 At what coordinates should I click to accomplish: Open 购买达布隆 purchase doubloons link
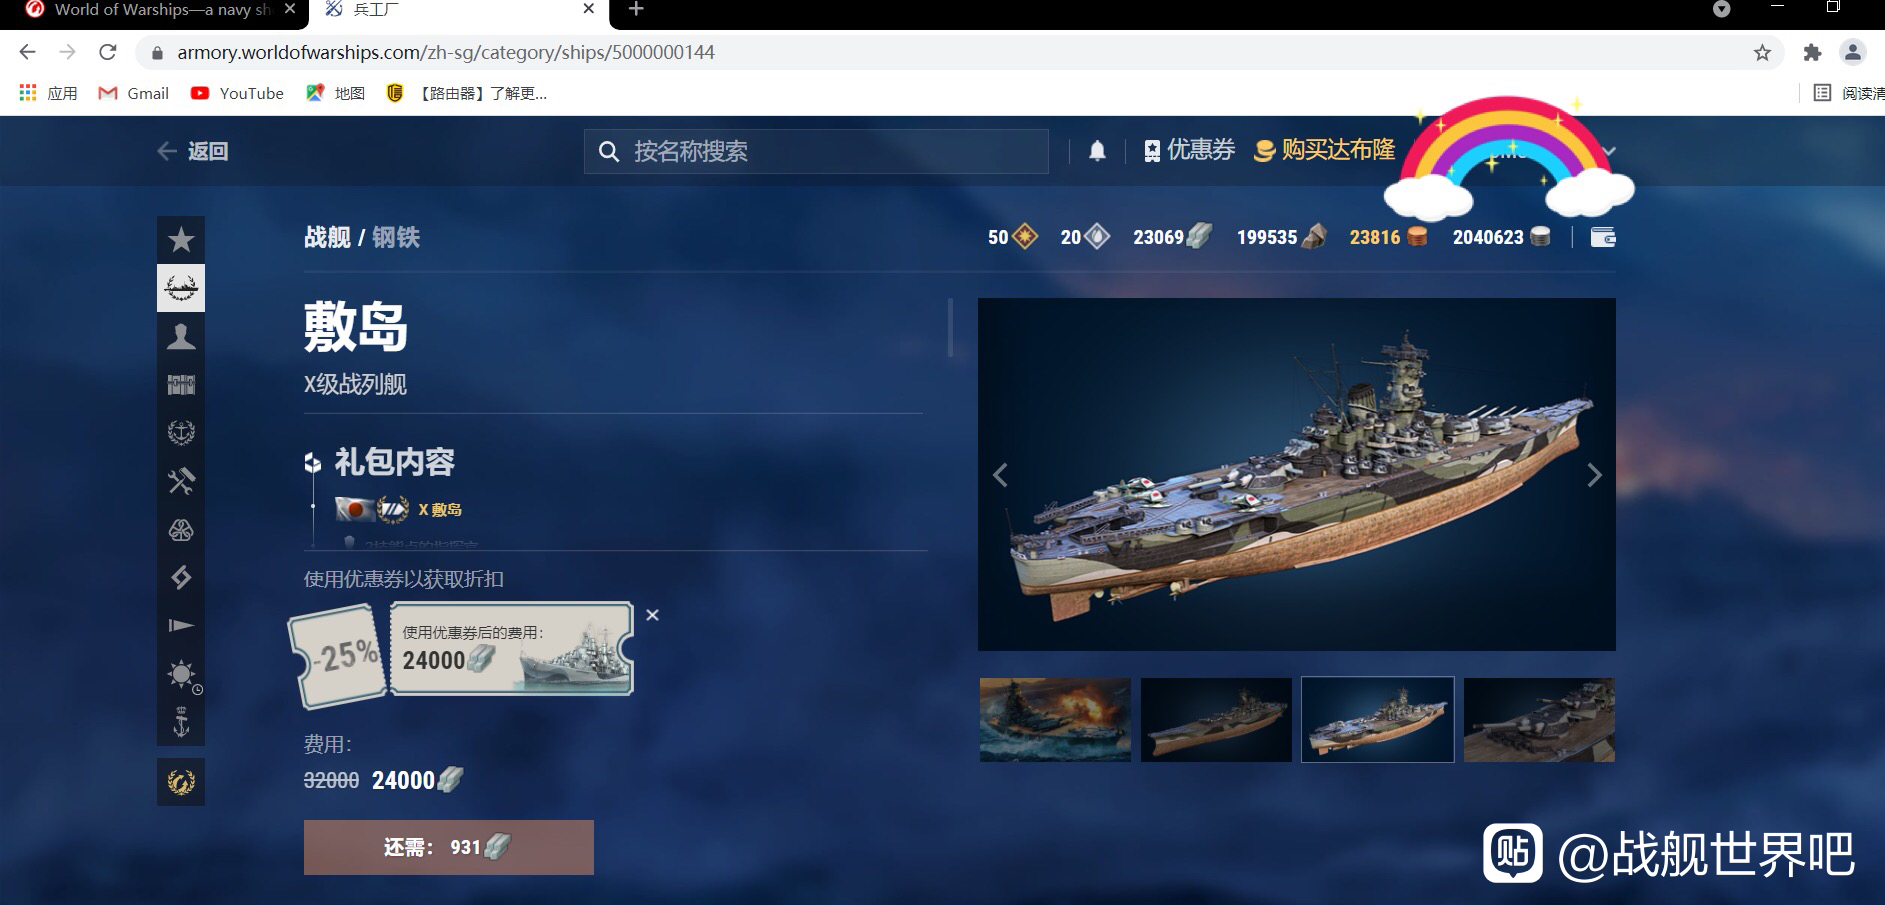1325,150
